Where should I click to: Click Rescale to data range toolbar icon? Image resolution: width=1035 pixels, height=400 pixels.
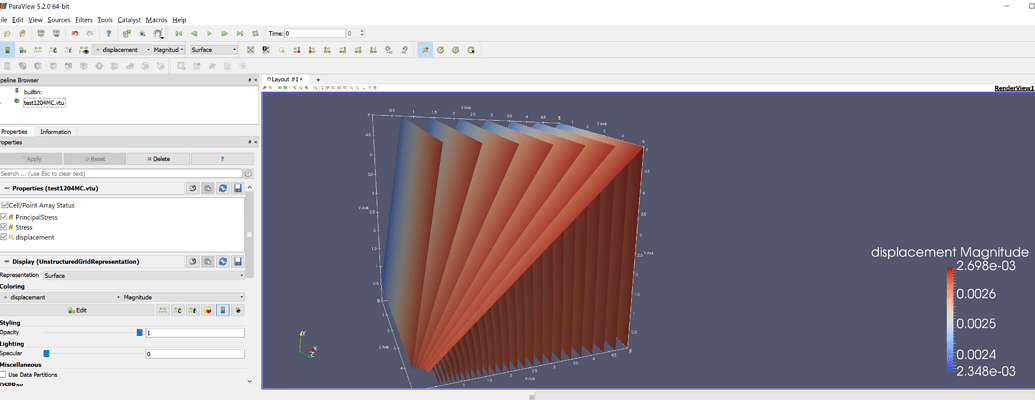coord(38,50)
